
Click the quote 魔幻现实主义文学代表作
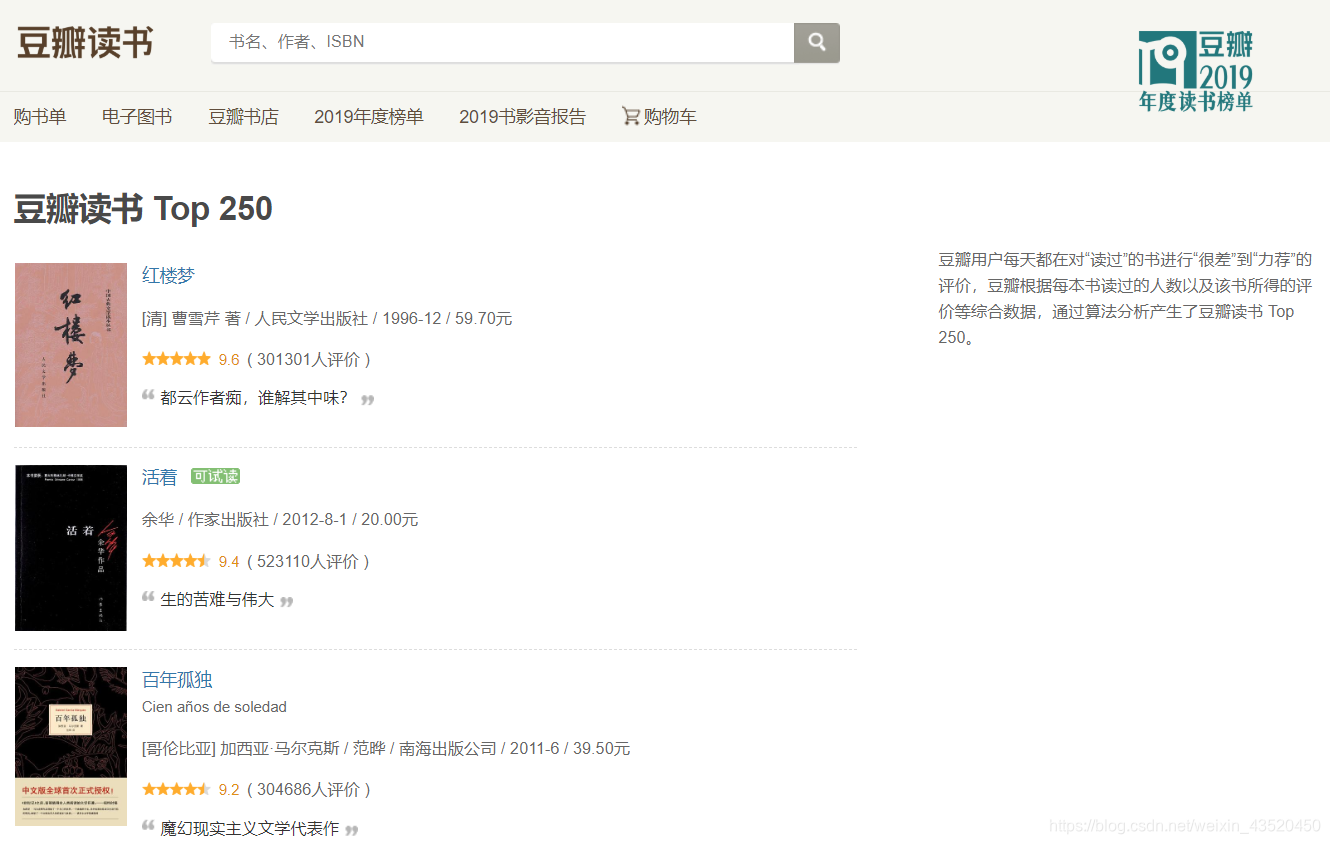[250, 829]
